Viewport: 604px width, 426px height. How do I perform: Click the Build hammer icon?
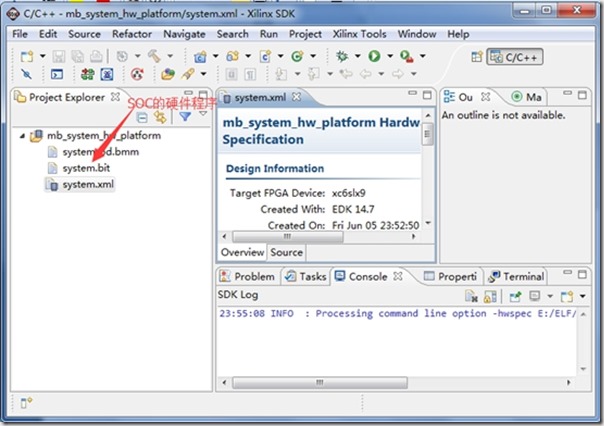155,56
